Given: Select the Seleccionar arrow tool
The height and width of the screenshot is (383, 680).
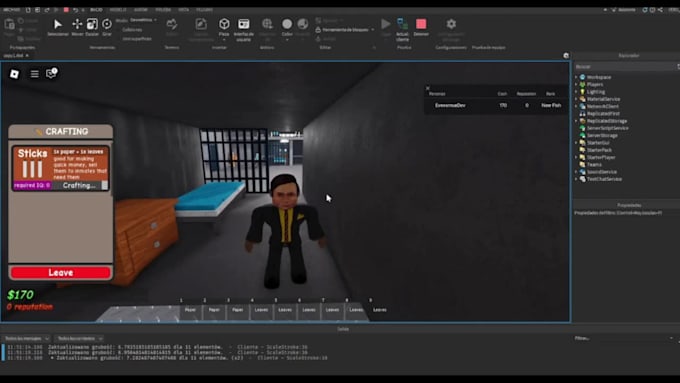Looking at the screenshot, I should coord(57,27).
